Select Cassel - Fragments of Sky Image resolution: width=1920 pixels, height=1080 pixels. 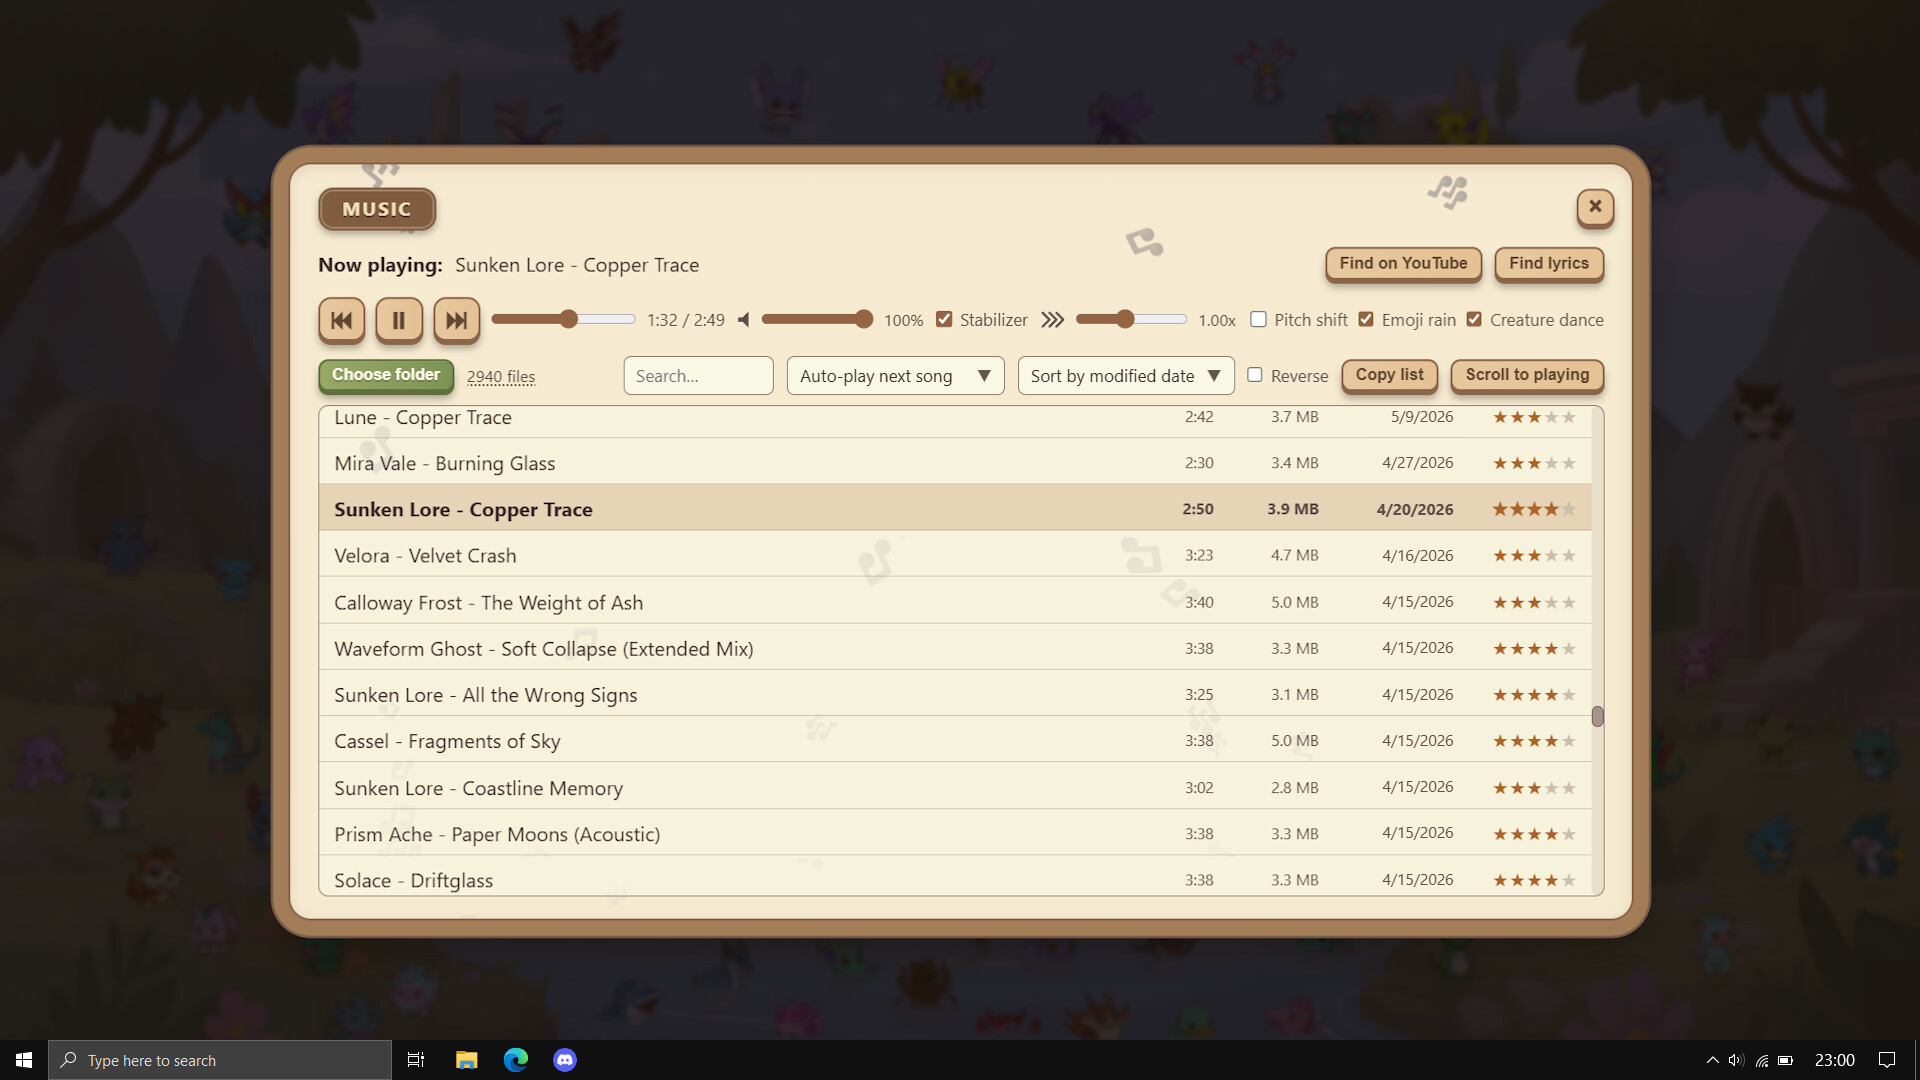(x=955, y=741)
